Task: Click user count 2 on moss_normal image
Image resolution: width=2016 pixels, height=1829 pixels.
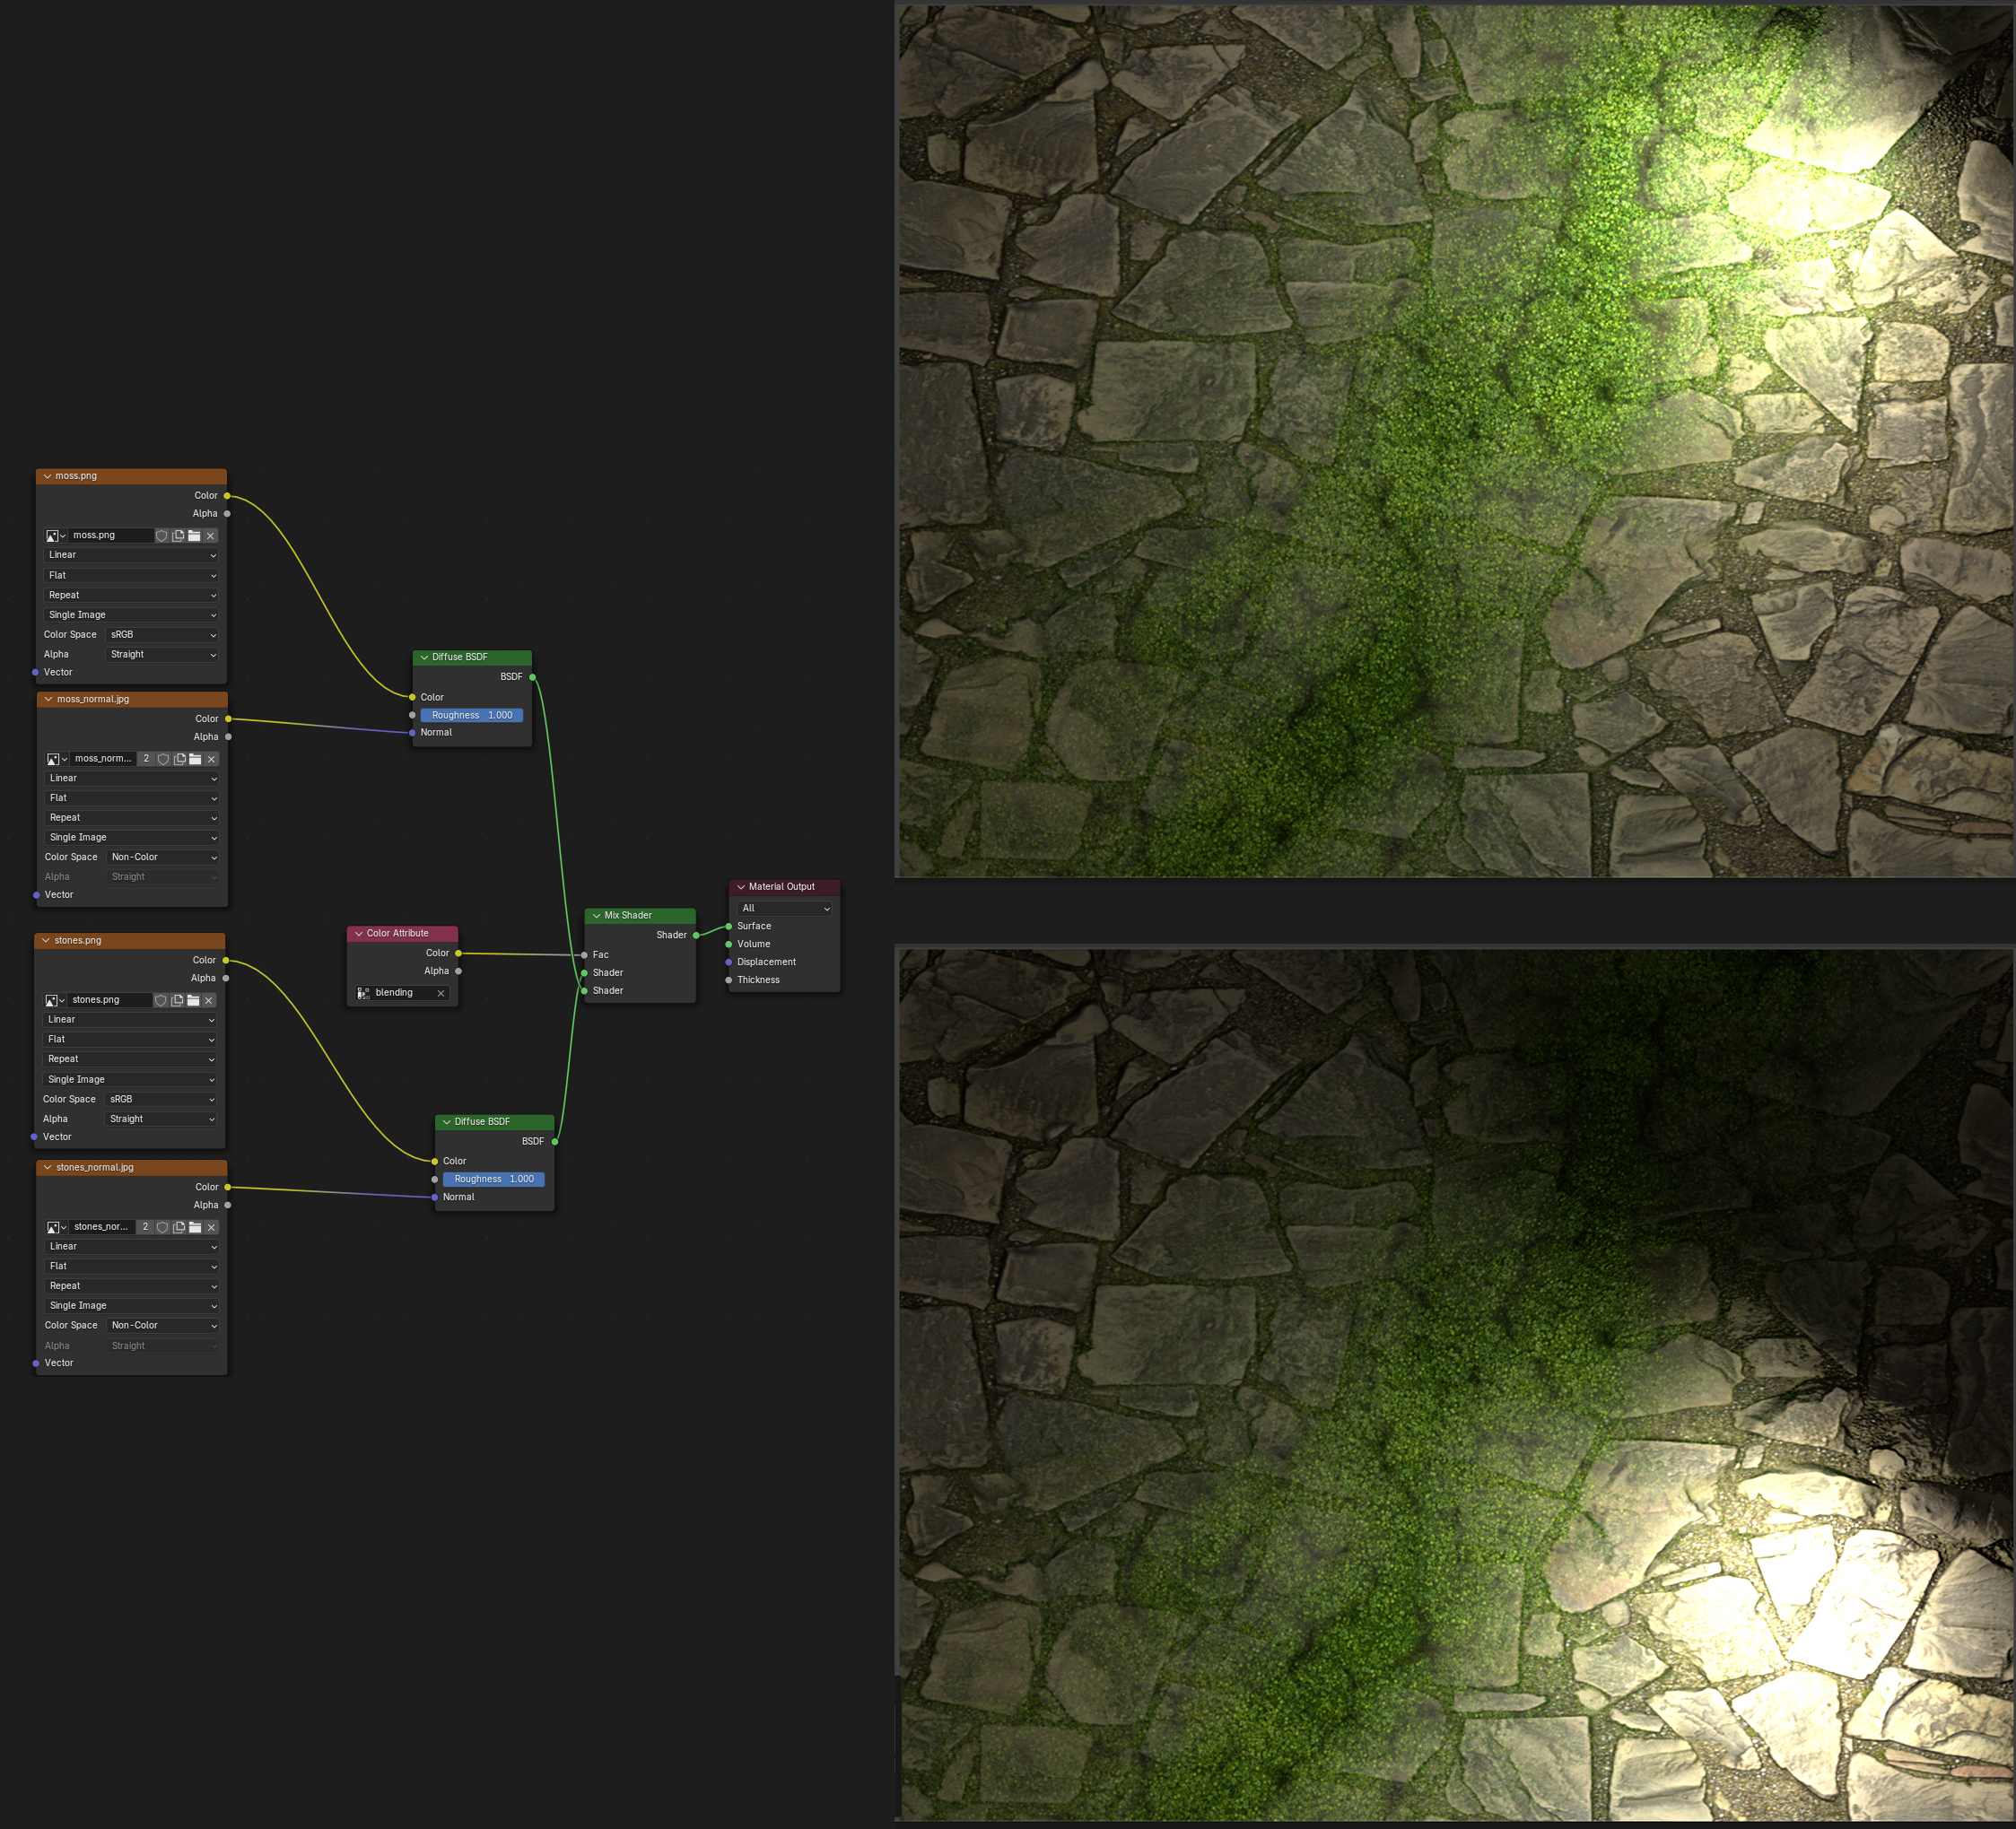Action: [146, 759]
